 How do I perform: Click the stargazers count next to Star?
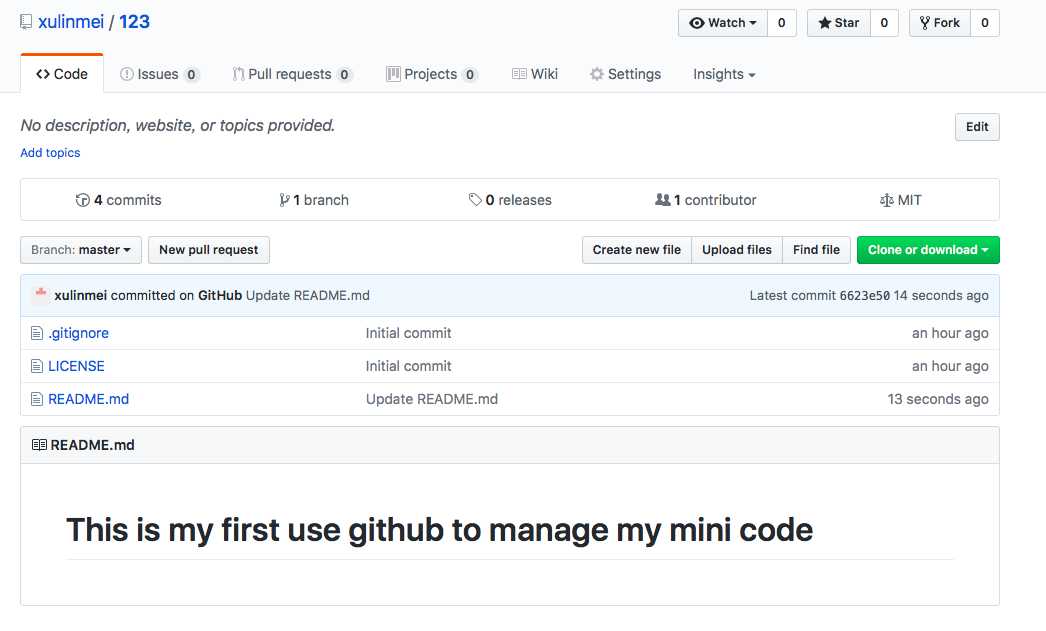pyautogui.click(x=884, y=23)
